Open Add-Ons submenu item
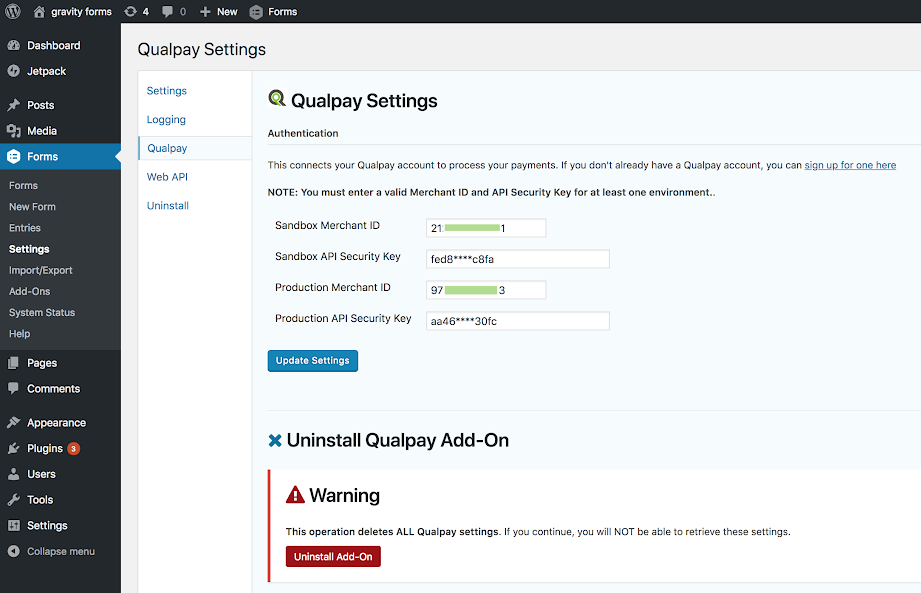 29,291
